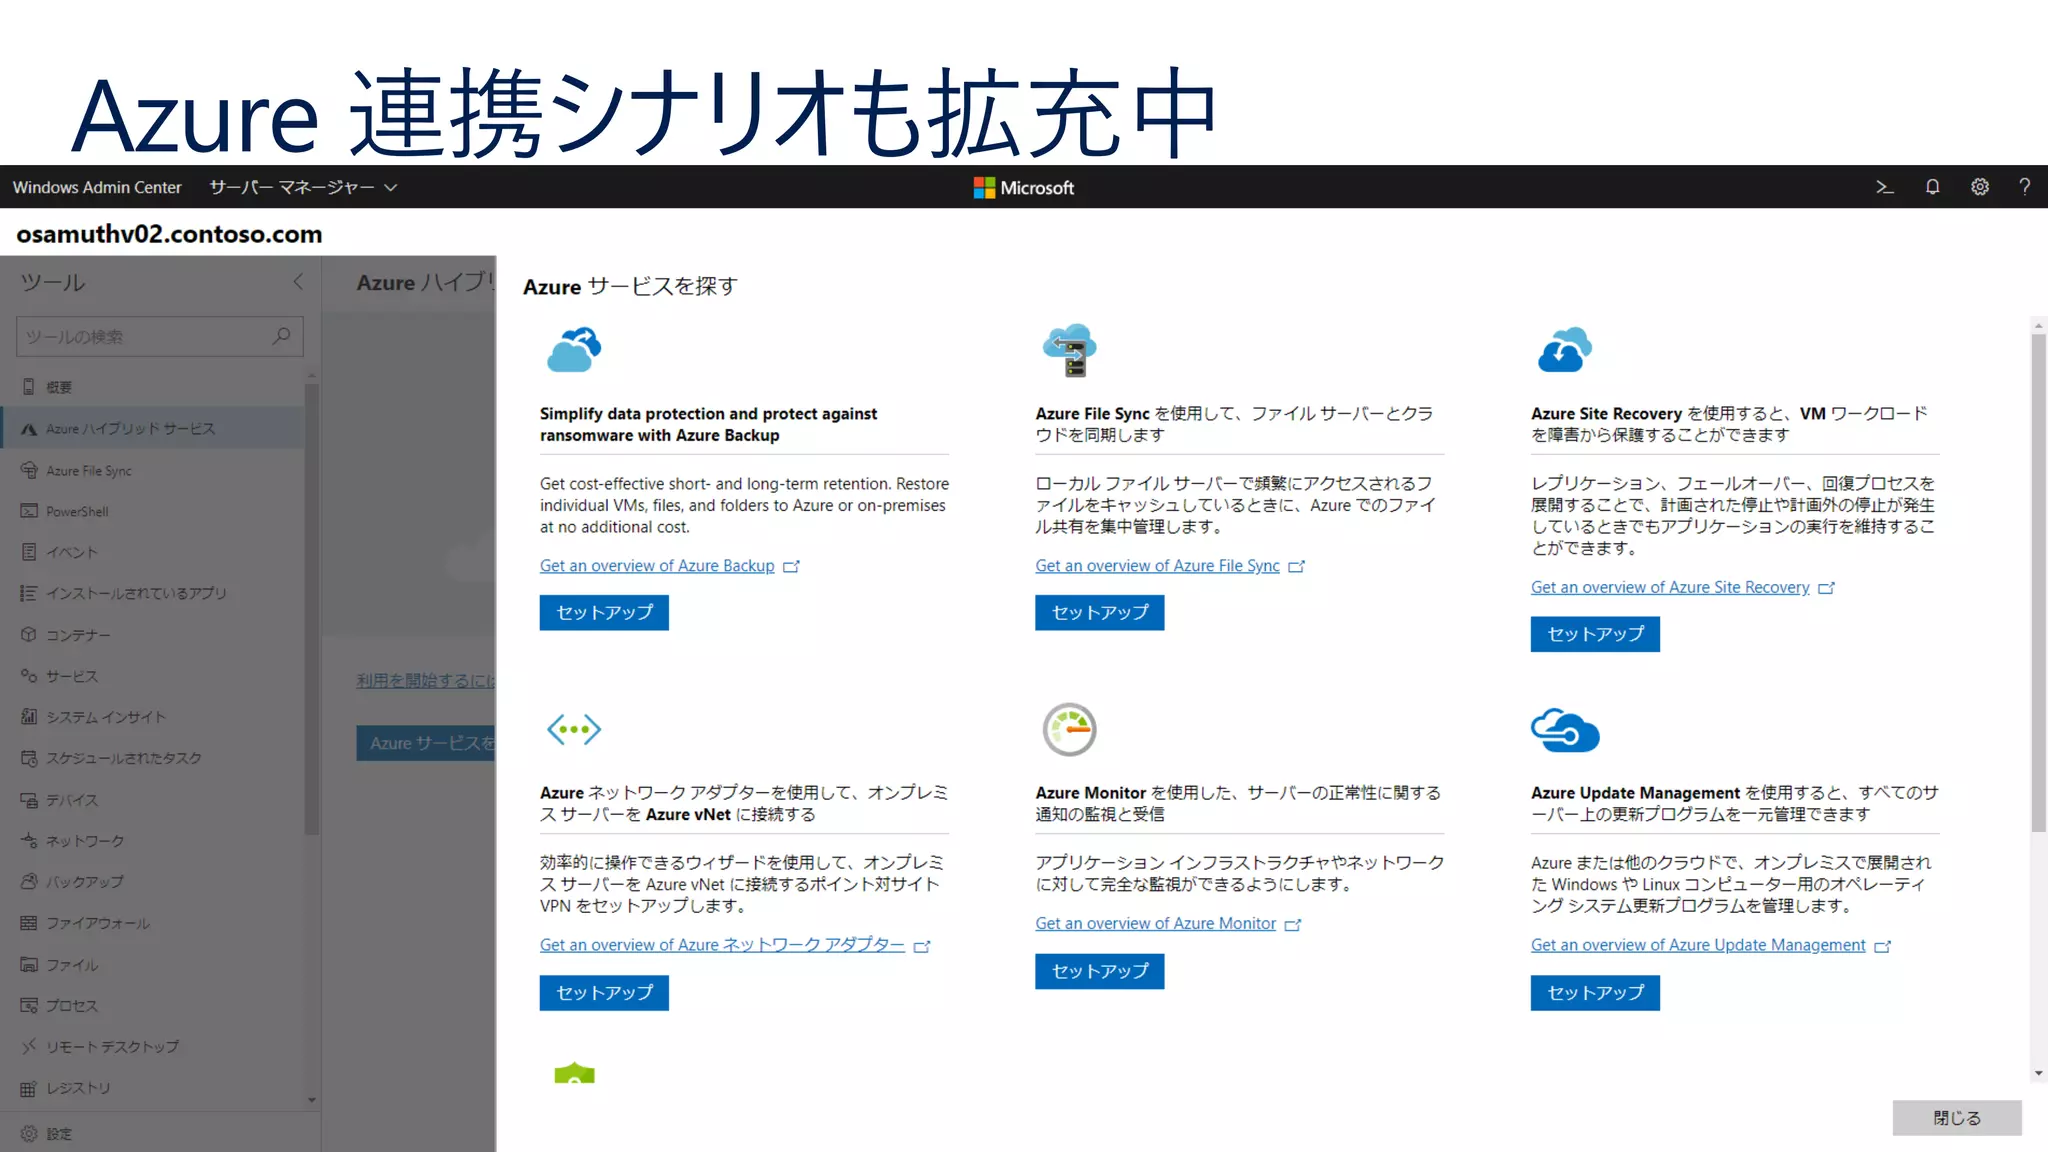
Task: Open リモート デスクトップ in sidebar
Action: pos(152,1047)
